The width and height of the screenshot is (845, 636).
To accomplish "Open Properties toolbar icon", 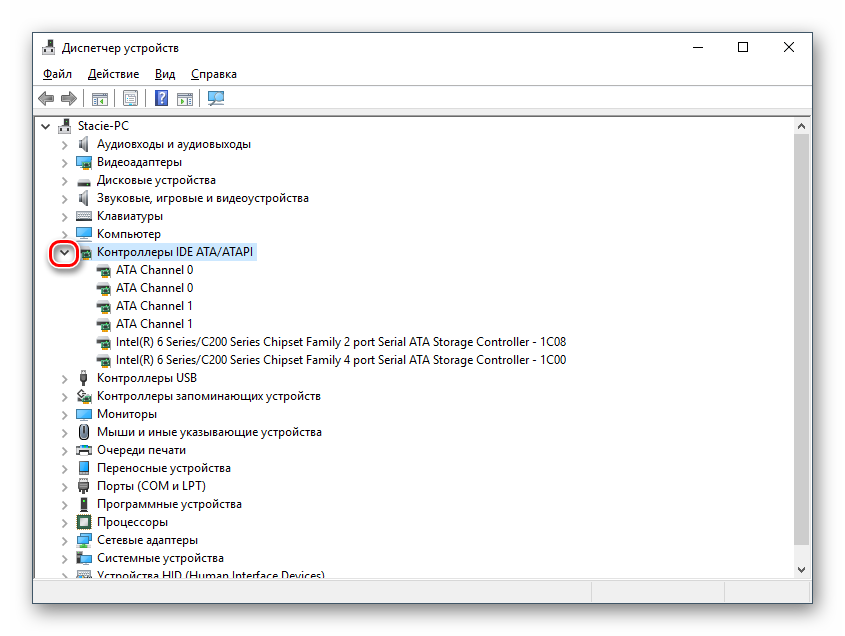I will pos(130,99).
